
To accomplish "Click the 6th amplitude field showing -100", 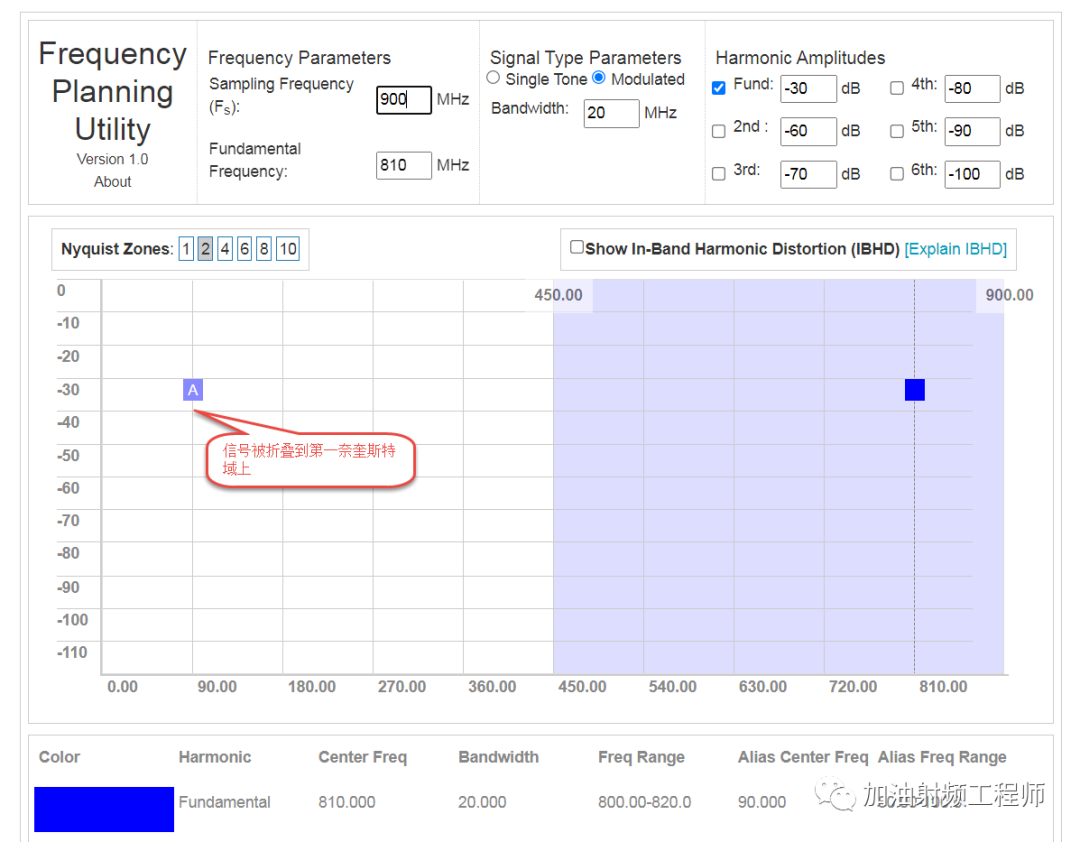I will pyautogui.click(x=972, y=174).
